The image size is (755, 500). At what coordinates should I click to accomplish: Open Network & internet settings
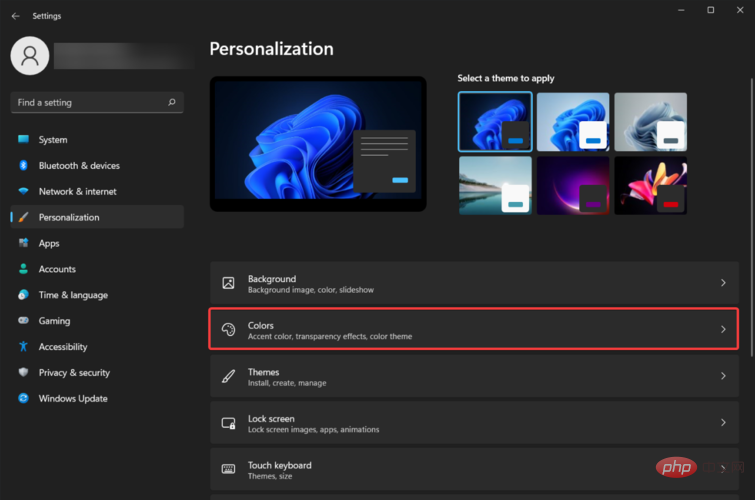[97, 191]
